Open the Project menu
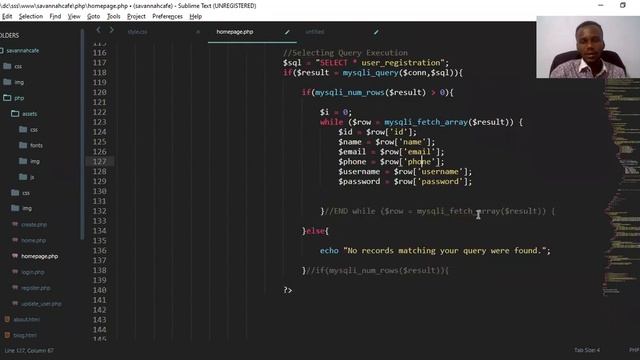 pyautogui.click(x=136, y=16)
